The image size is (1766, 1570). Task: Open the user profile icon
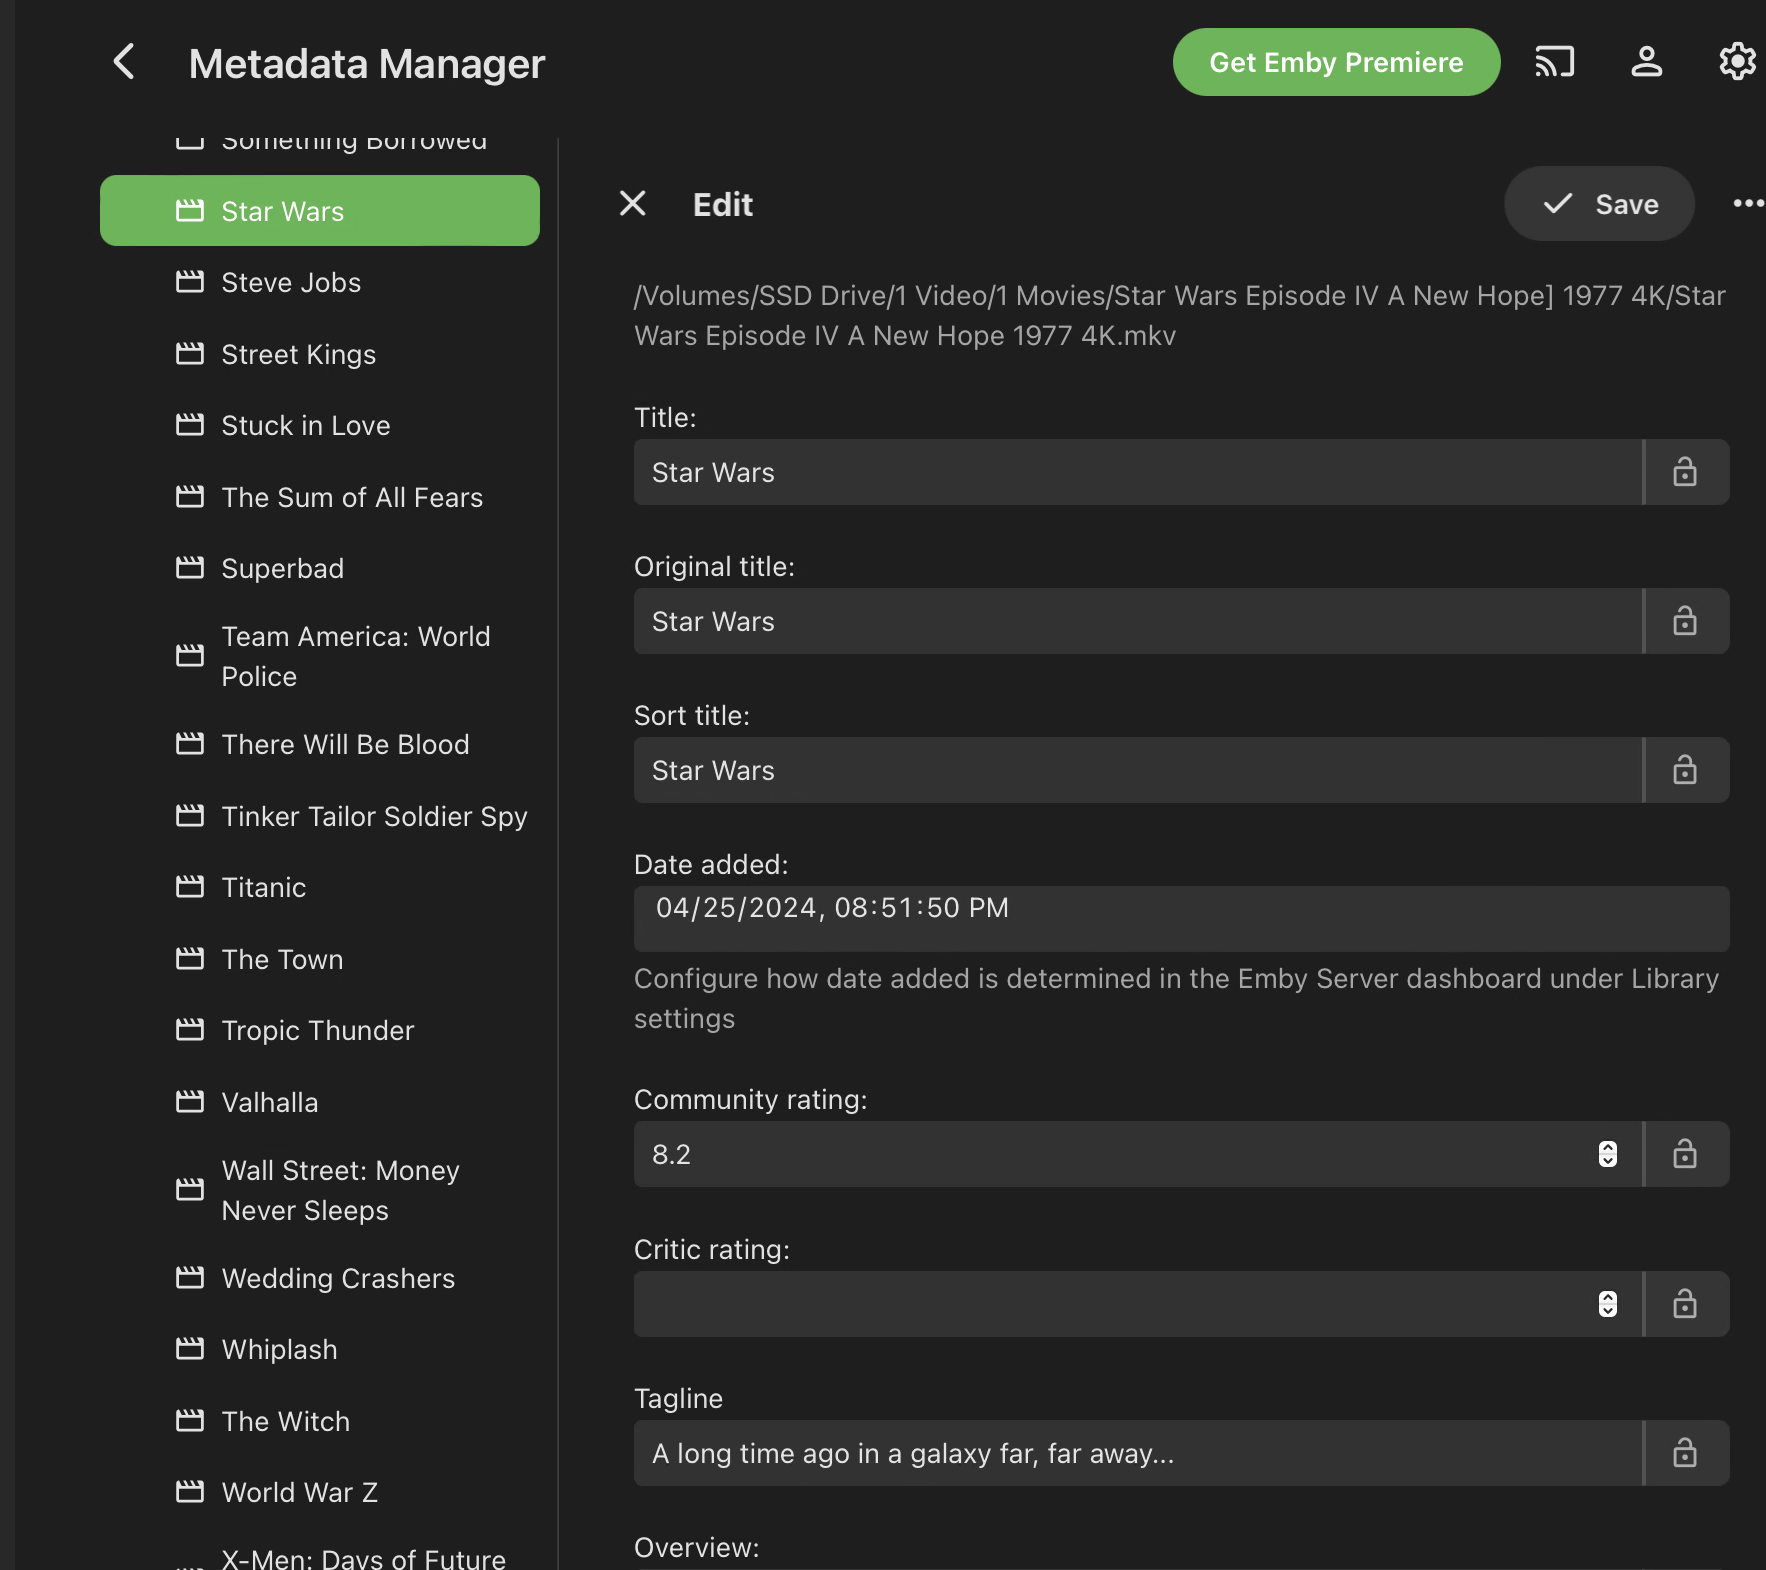[x=1646, y=62]
